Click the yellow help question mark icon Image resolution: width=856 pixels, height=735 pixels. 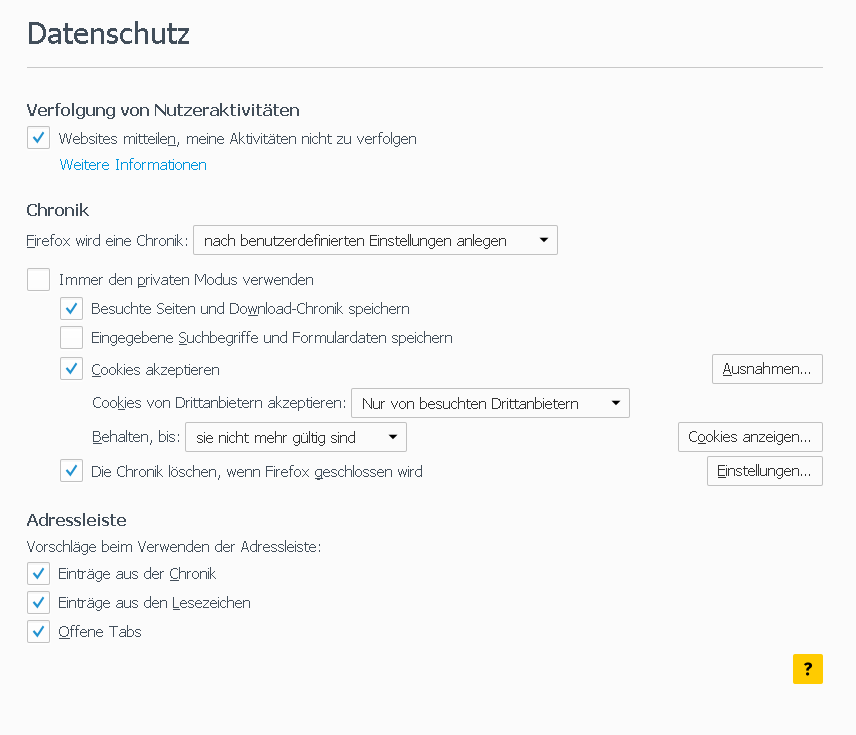[x=807, y=669]
